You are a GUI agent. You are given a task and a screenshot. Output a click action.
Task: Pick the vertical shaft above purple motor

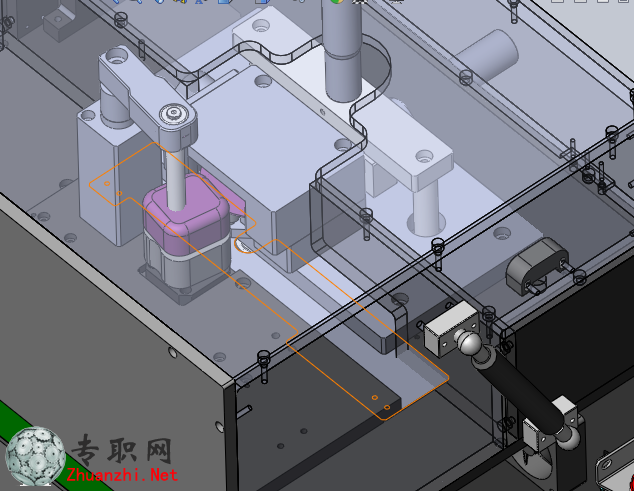(176, 177)
